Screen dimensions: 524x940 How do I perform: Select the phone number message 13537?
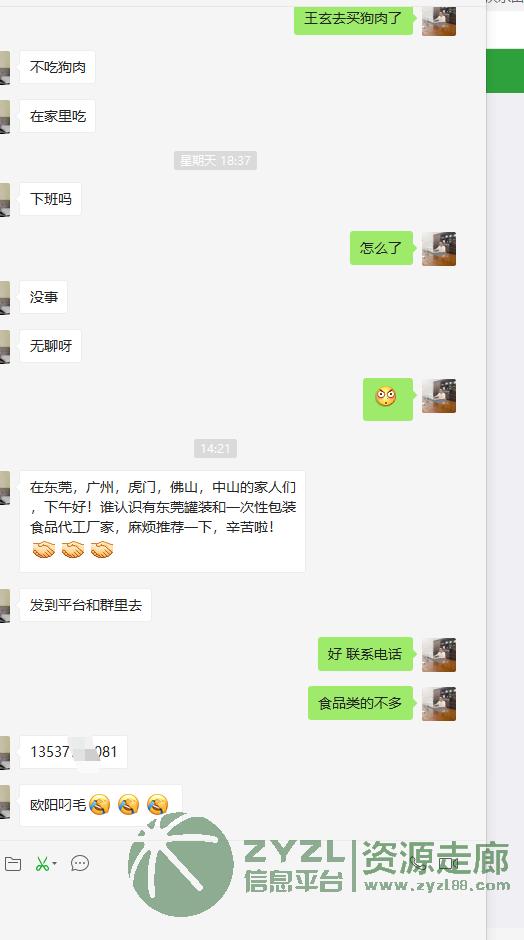pyautogui.click(x=73, y=752)
